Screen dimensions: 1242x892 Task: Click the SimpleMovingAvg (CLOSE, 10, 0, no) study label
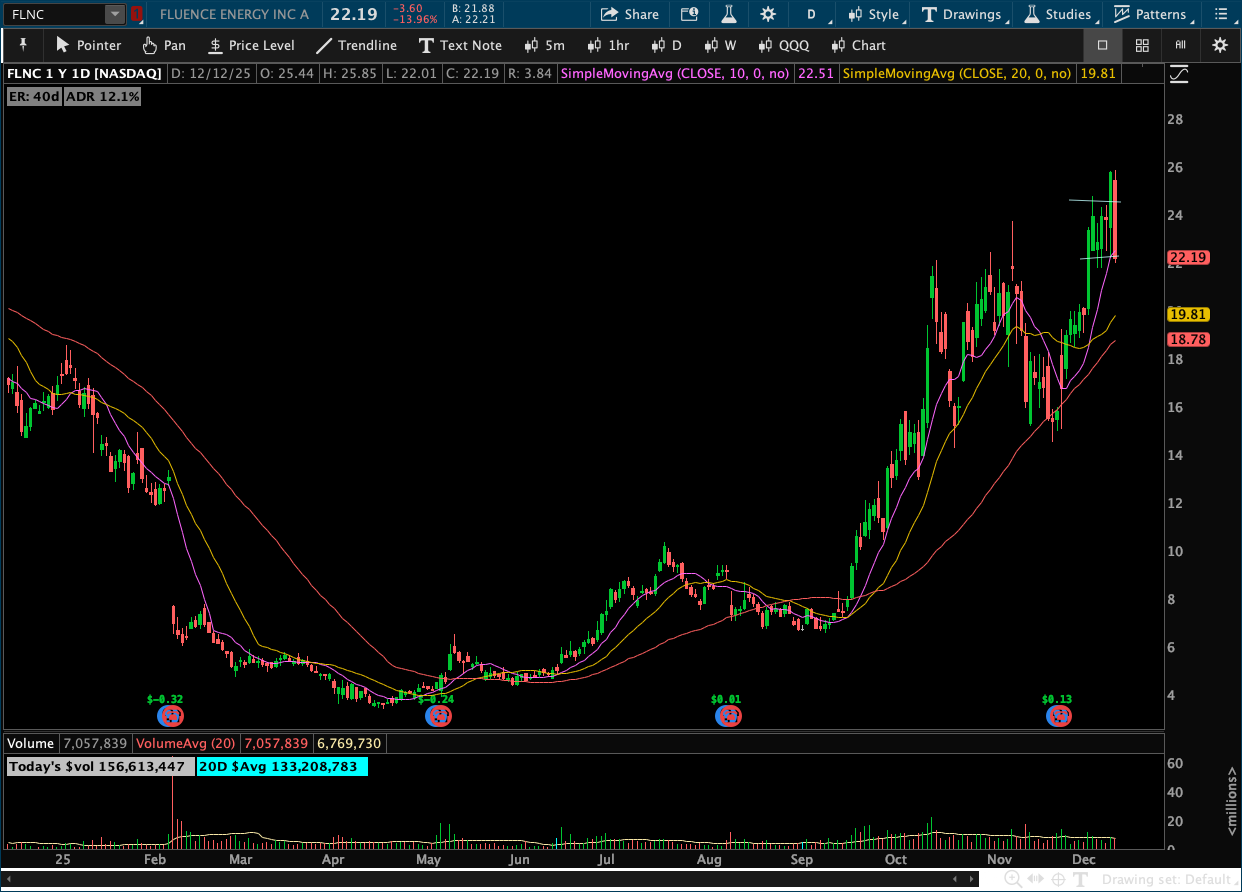675,74
